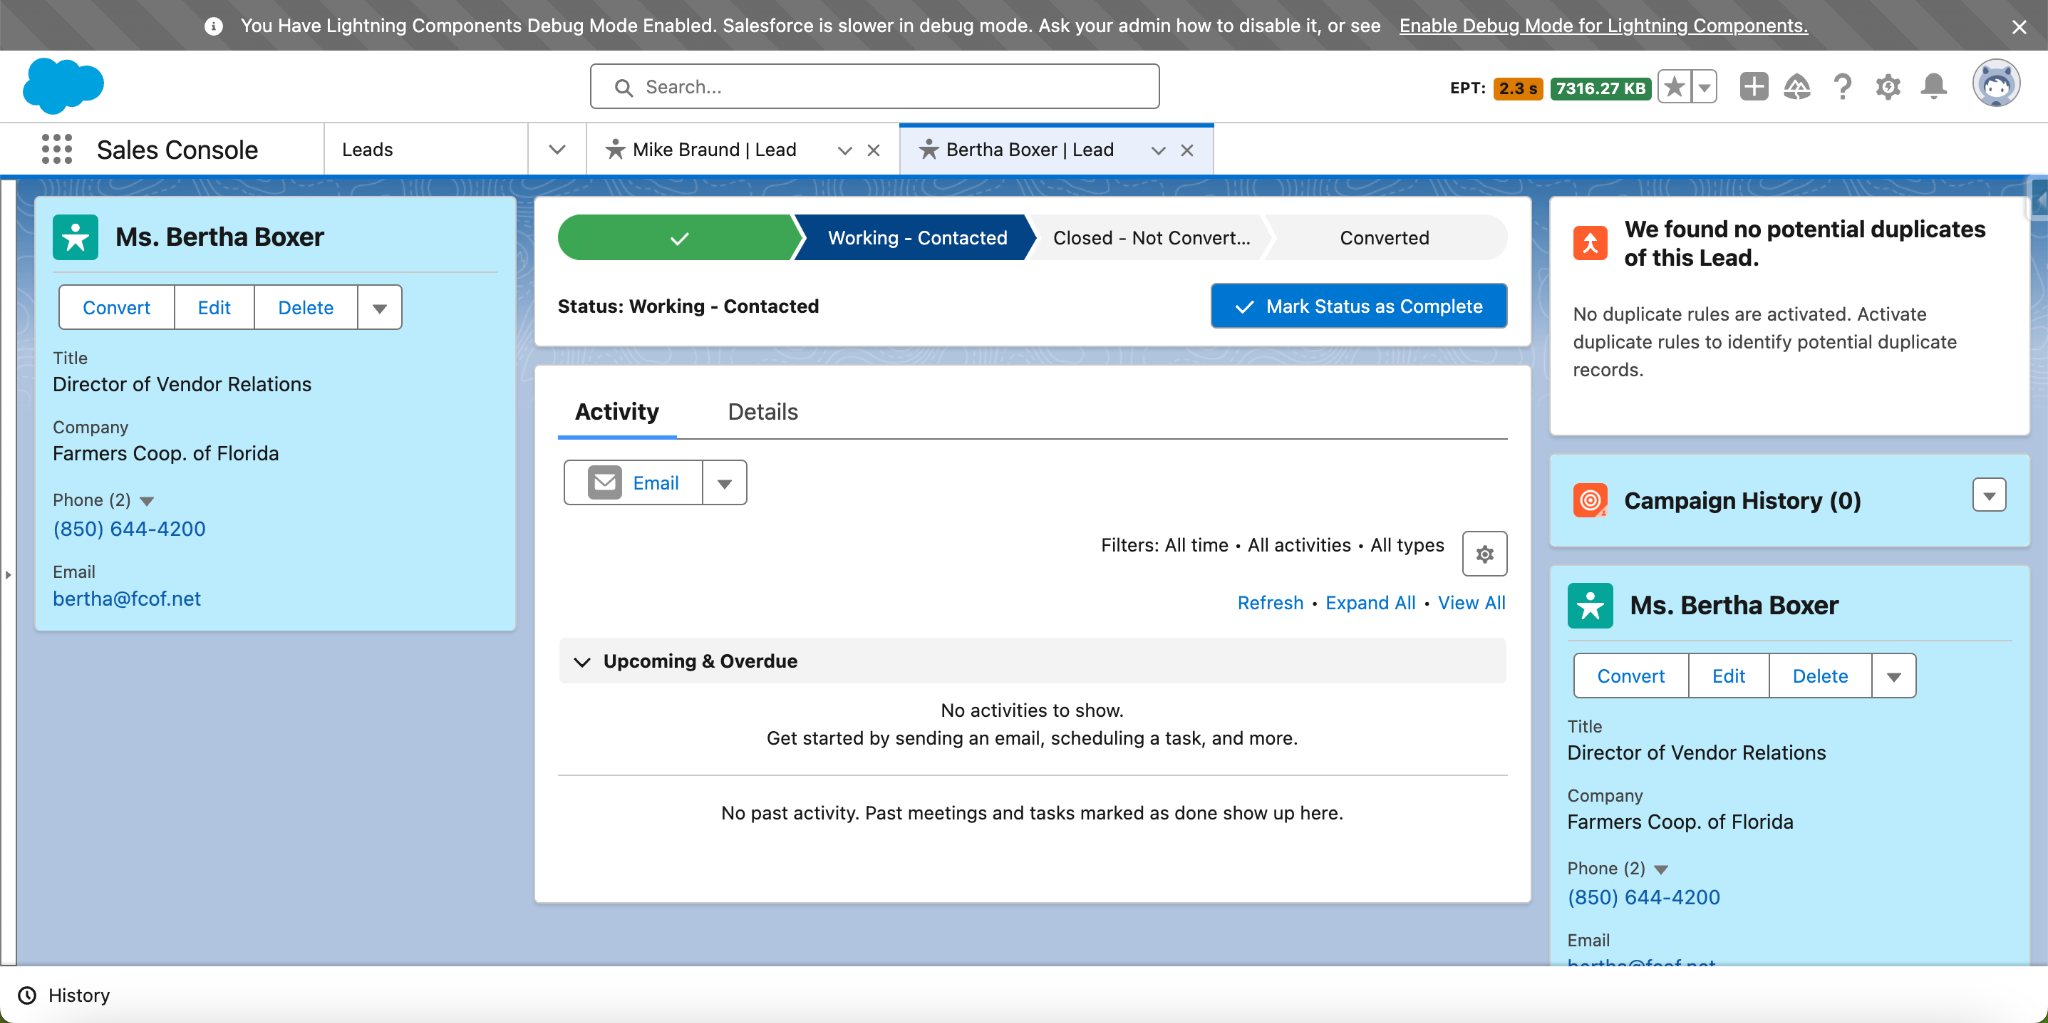Image resolution: width=2048 pixels, height=1023 pixels.
Task: Click Delete in the left panel
Action: coord(306,307)
